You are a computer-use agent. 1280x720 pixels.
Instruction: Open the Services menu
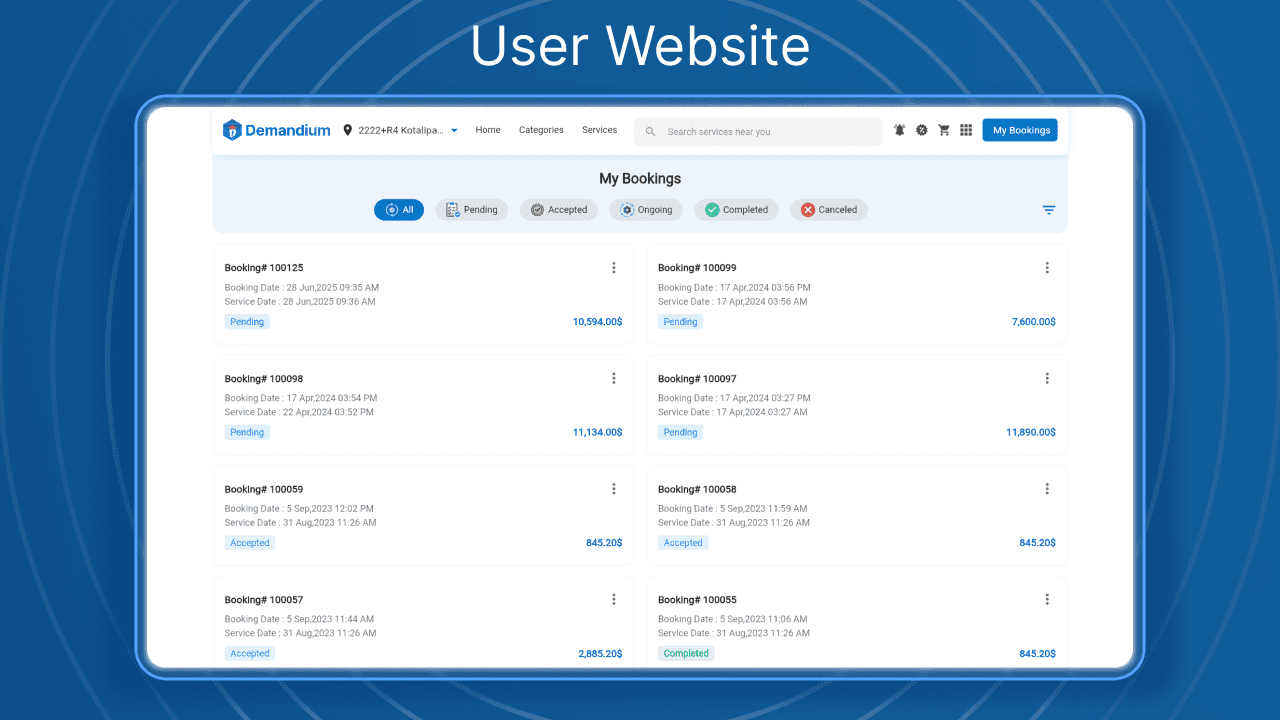point(599,130)
